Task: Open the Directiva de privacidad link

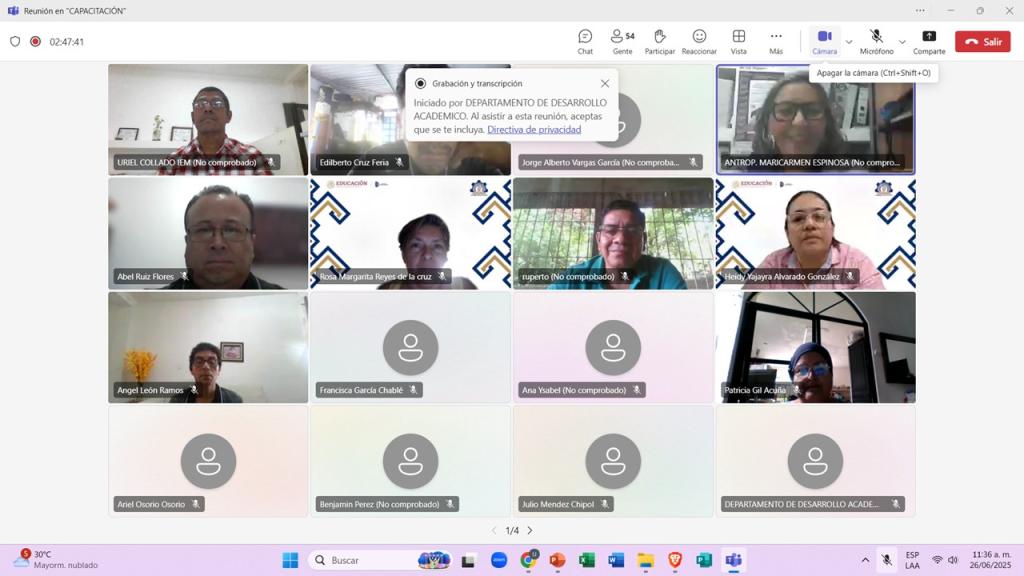Action: [x=534, y=130]
